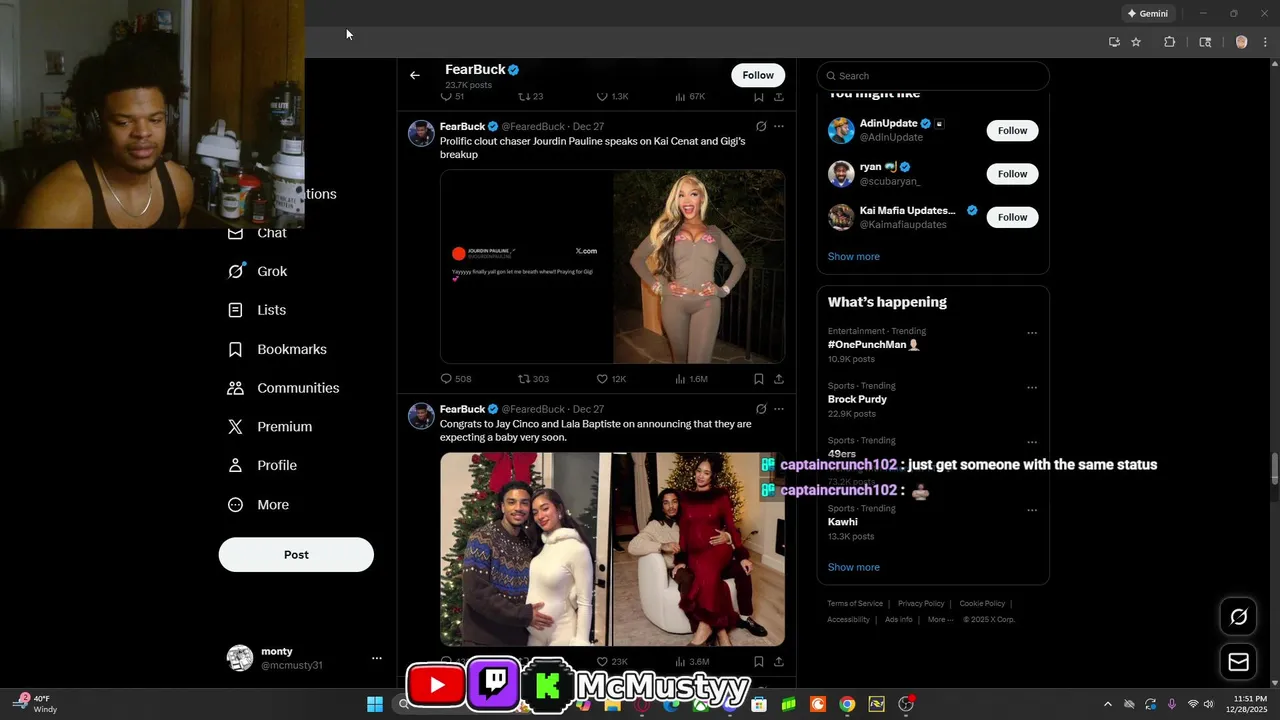Open Privacy Policy link
The height and width of the screenshot is (720, 1280).
pos(921,604)
